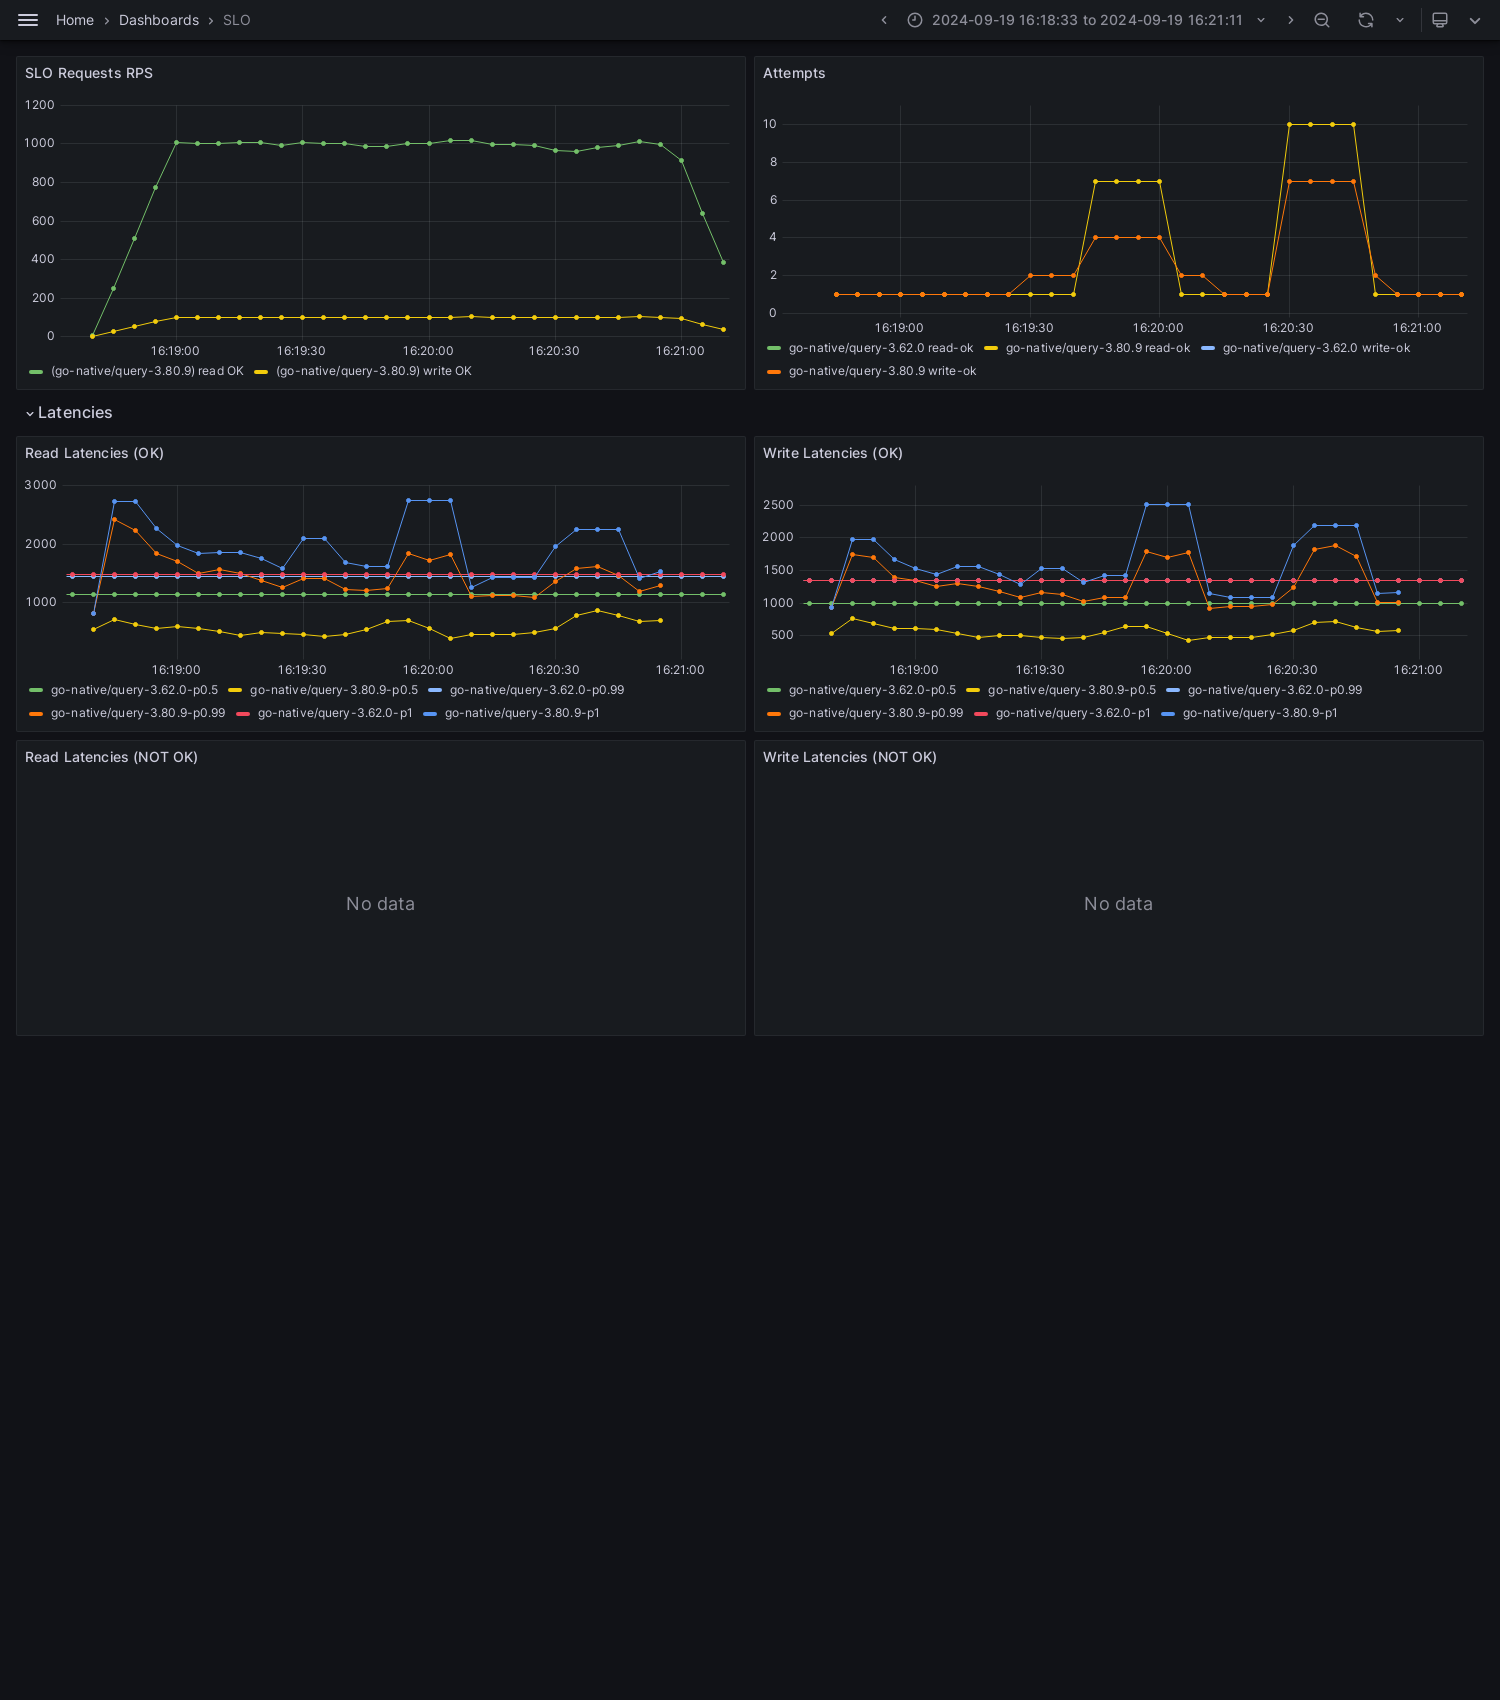
Task: Toggle query-3.80.9 write-ok Attempts legend
Action: coord(883,371)
